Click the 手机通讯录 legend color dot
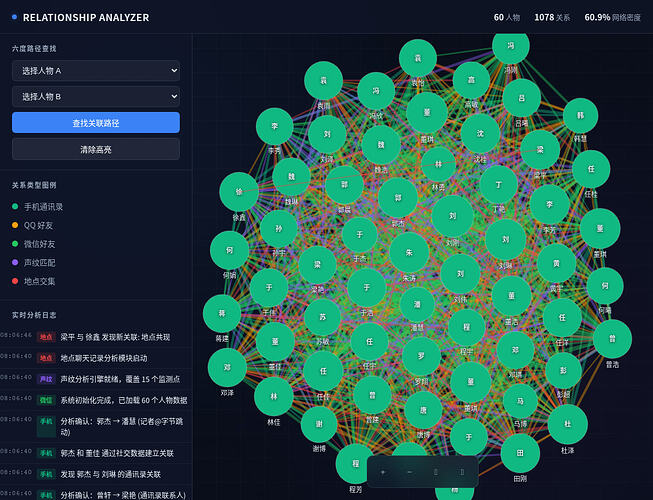The height and width of the screenshot is (500, 653). [x=15, y=206]
